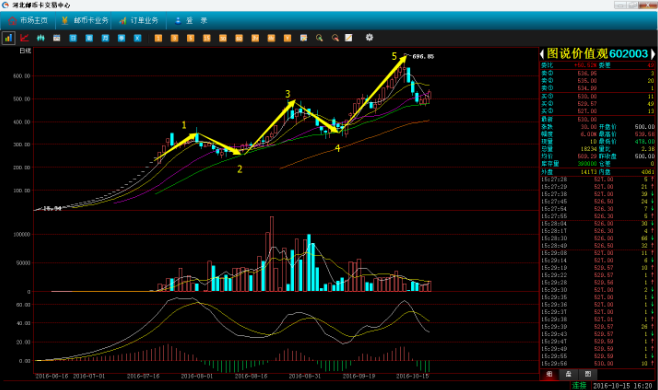This screenshot has width=658, height=390.
Task: Click the 登录 login button
Action: click(191, 21)
